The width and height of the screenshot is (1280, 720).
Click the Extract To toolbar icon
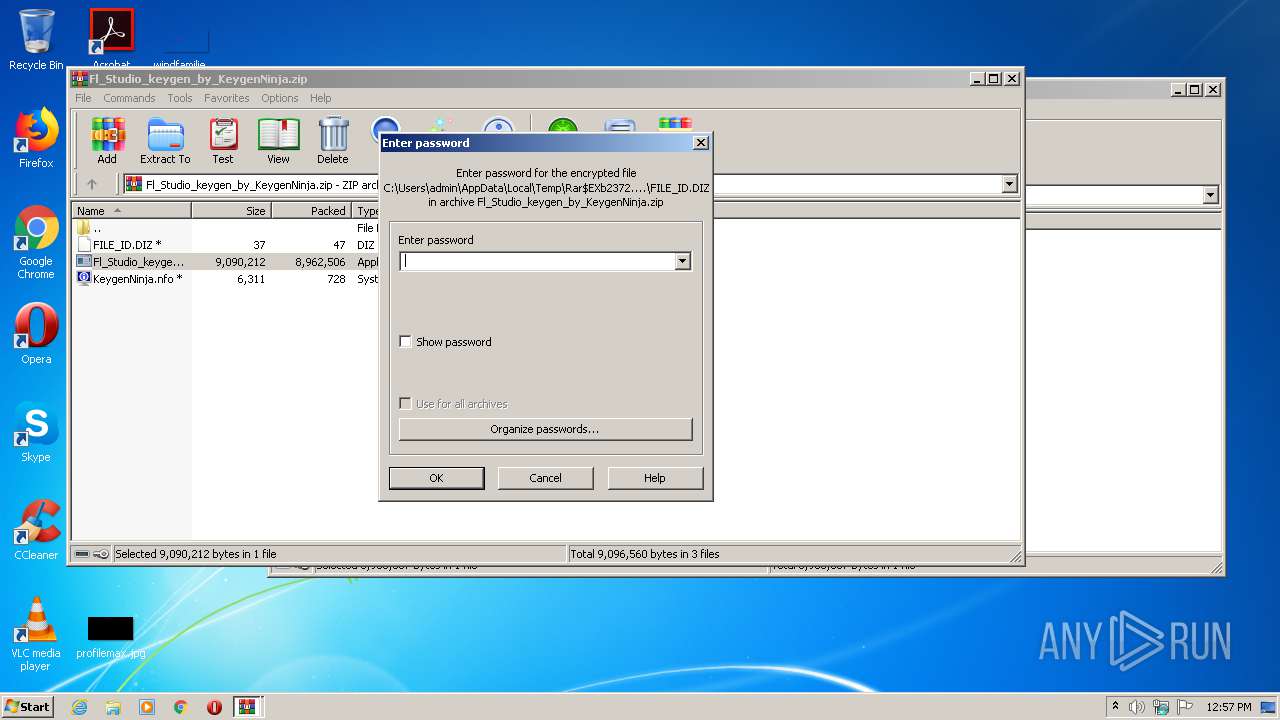(165, 140)
